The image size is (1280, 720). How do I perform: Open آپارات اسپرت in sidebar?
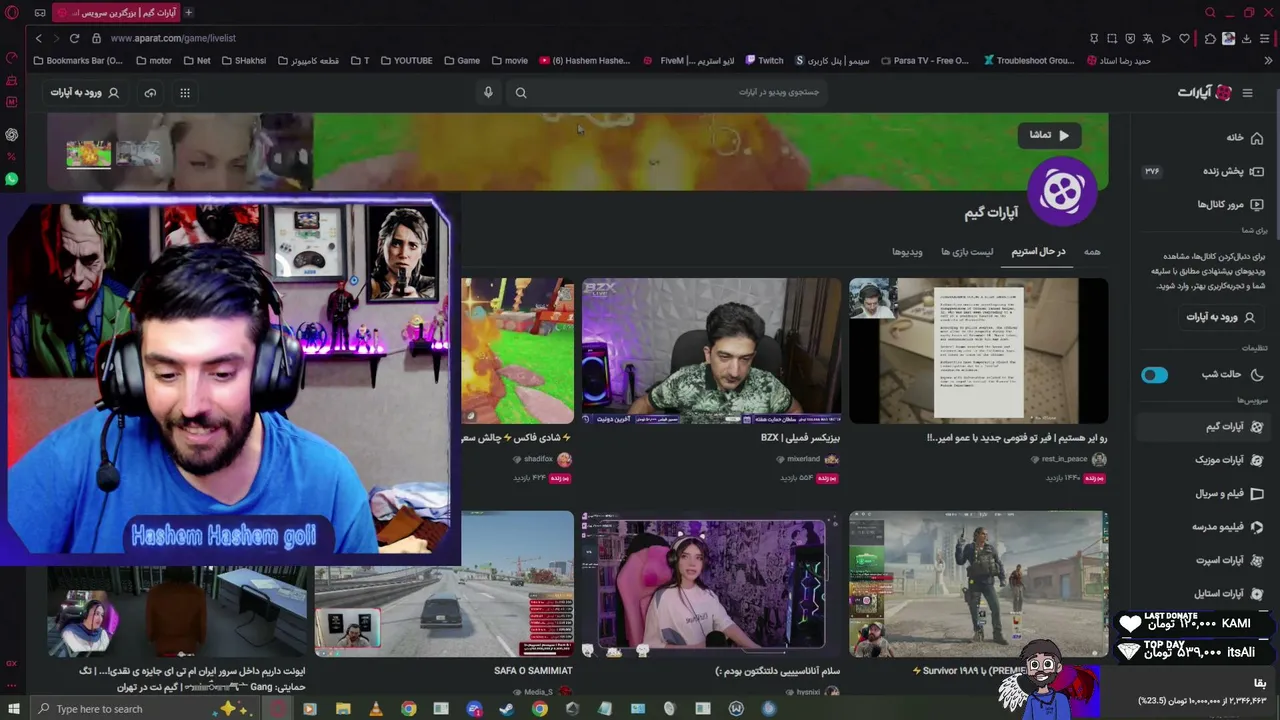1204,560
